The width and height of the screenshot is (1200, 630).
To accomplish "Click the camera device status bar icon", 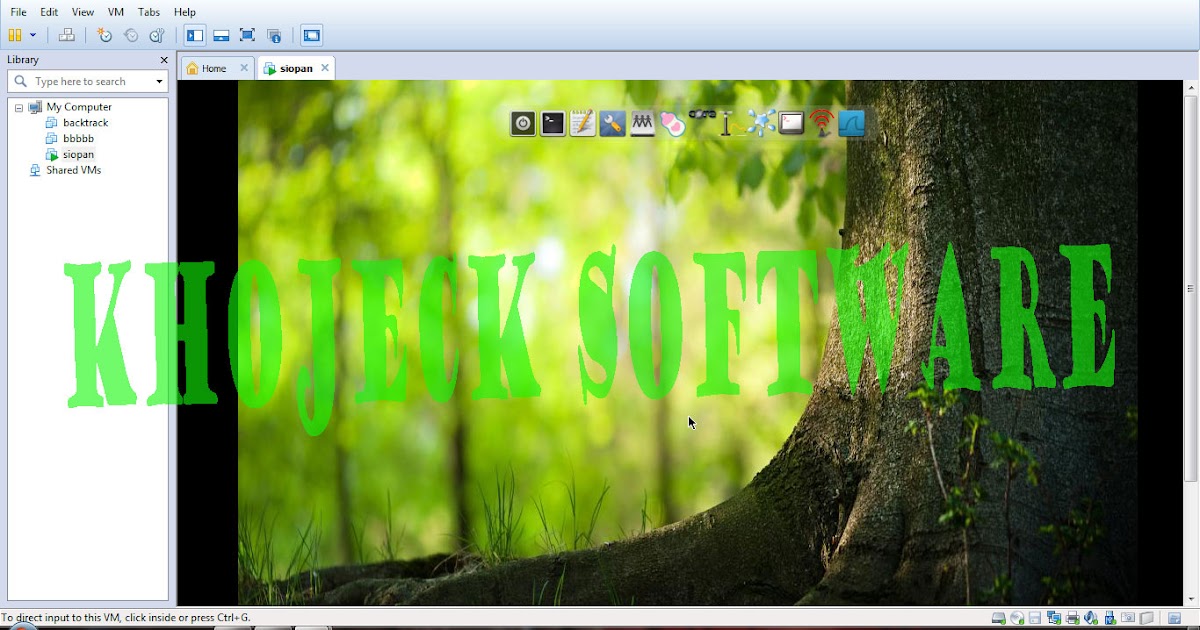I will point(1128,619).
